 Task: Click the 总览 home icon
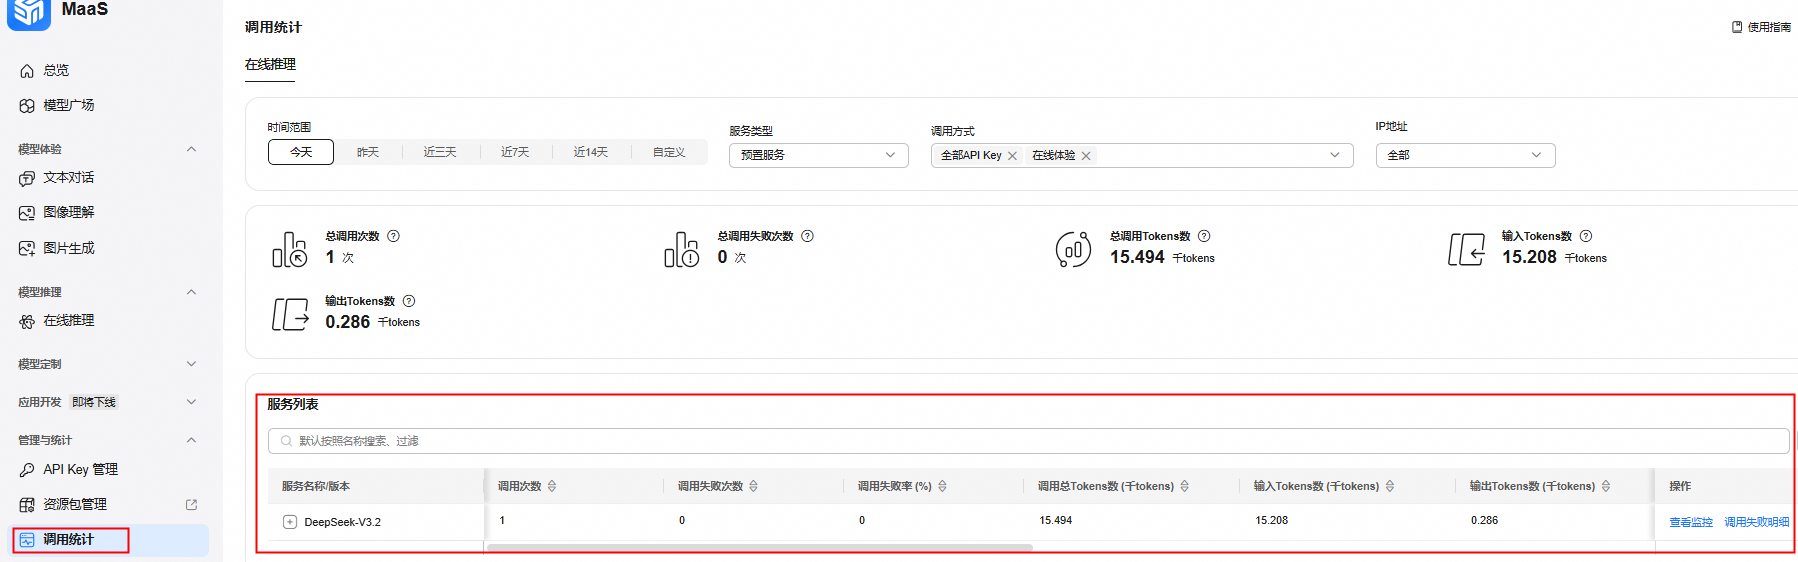tap(27, 71)
